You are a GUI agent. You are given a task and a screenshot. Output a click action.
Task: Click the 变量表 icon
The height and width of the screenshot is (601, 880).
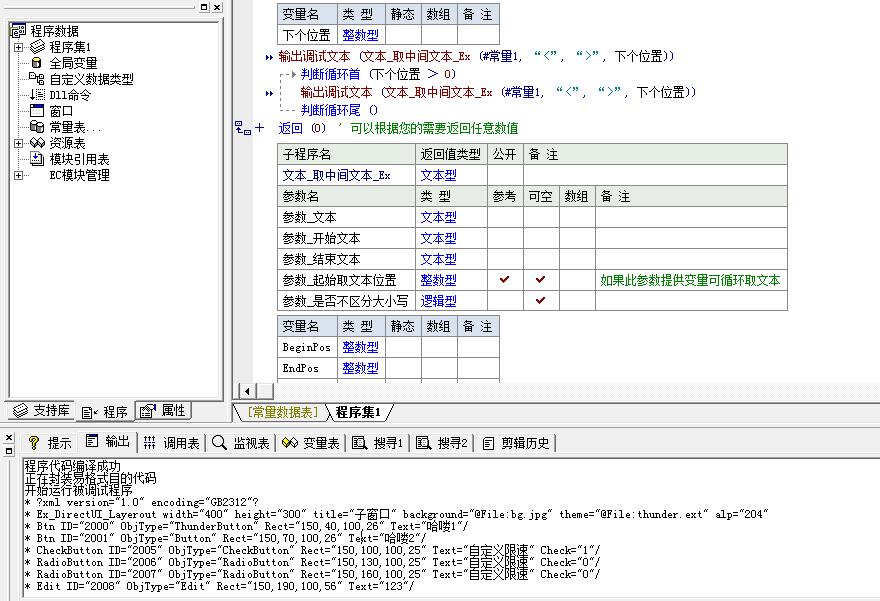tap(290, 443)
